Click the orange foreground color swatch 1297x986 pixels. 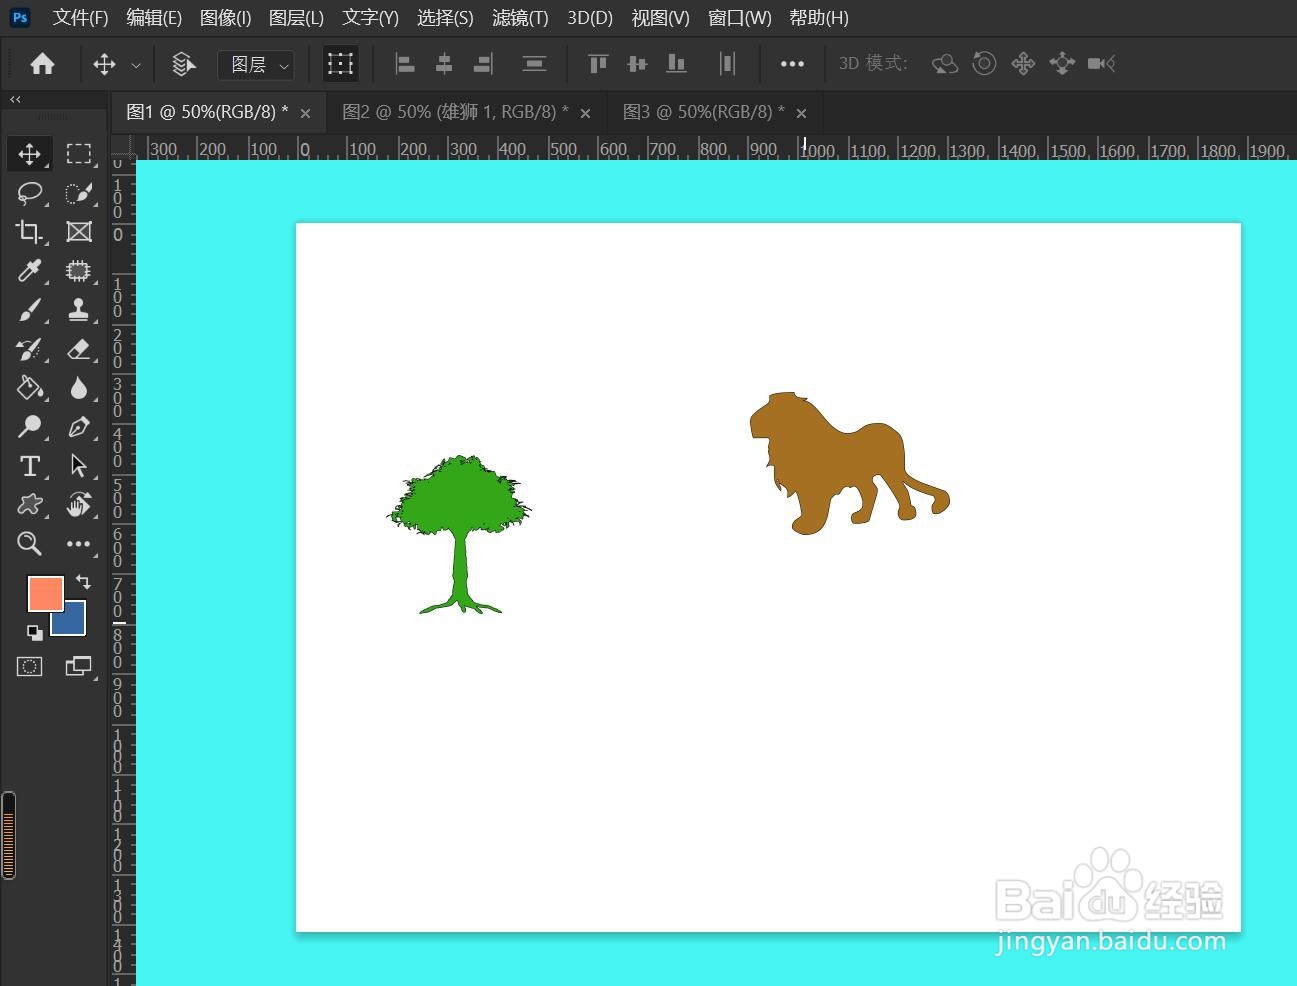[x=45, y=593]
